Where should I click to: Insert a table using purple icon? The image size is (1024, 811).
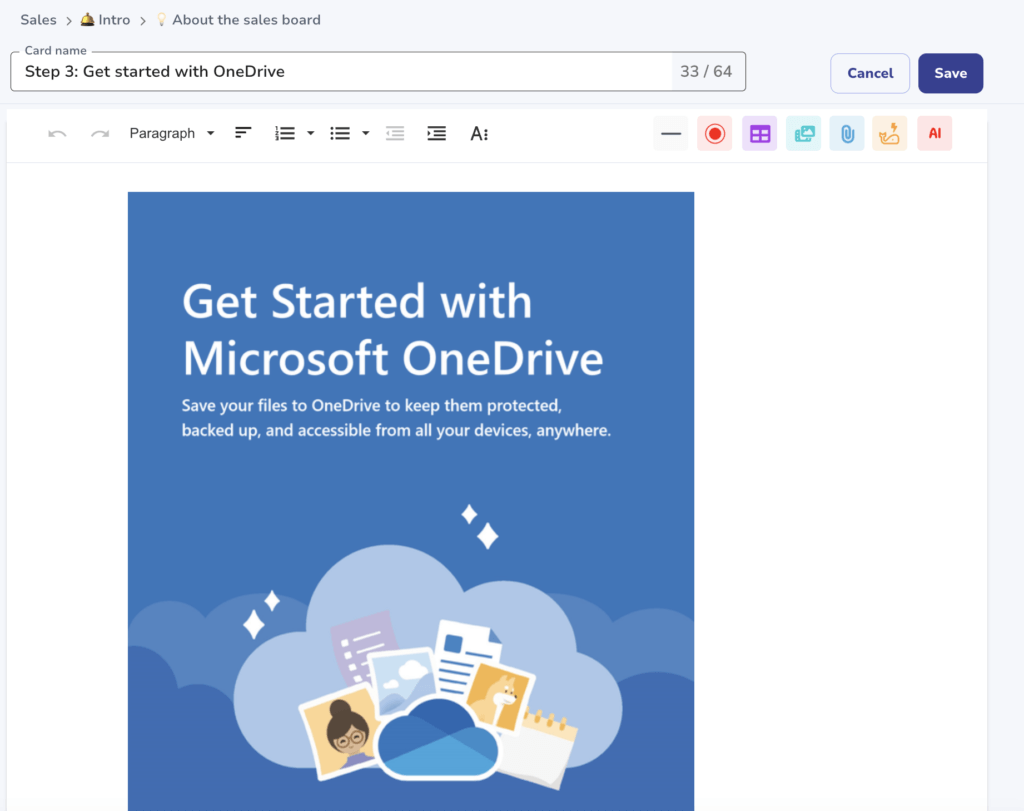[x=760, y=134]
